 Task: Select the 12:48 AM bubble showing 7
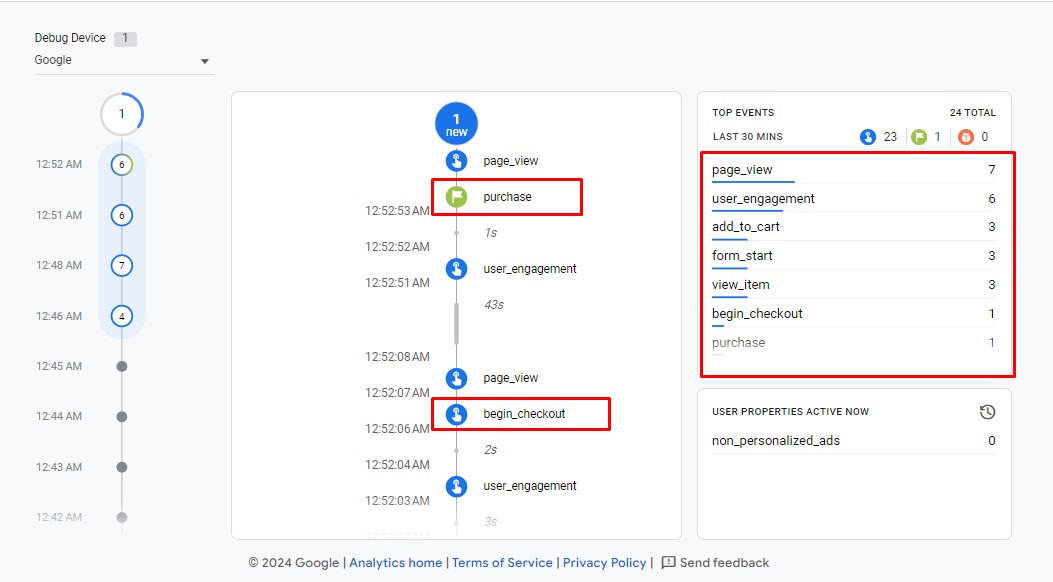[122, 266]
